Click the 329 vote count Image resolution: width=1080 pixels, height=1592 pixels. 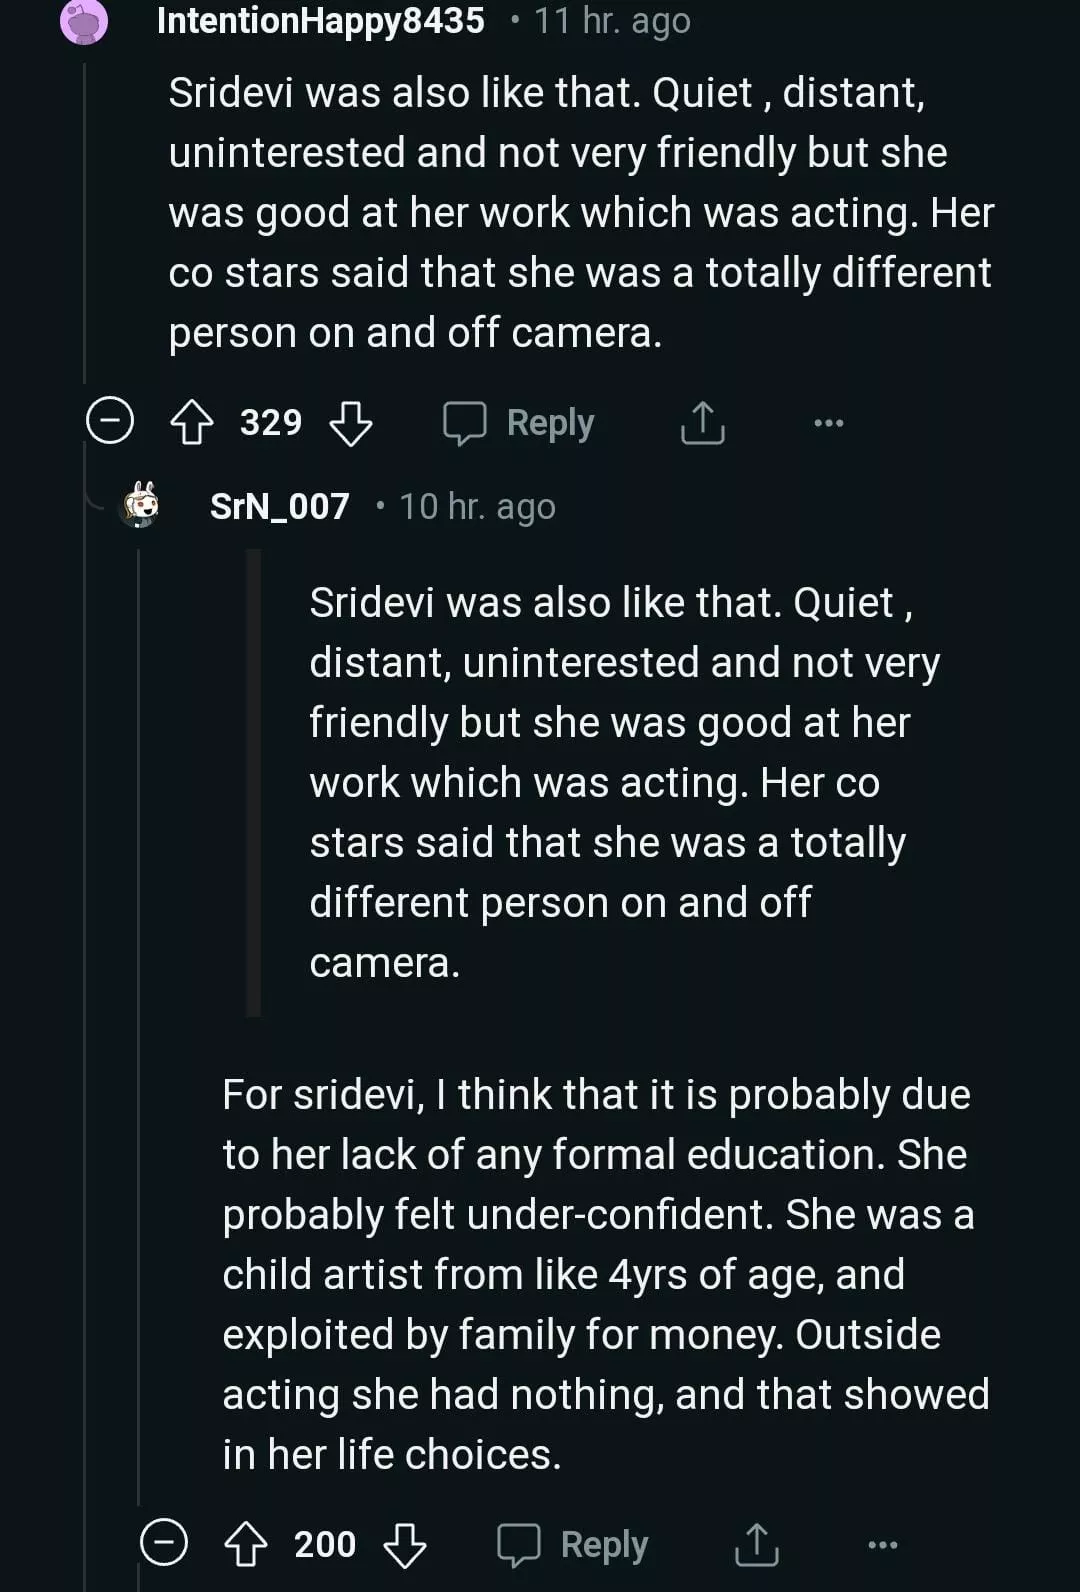271,423
